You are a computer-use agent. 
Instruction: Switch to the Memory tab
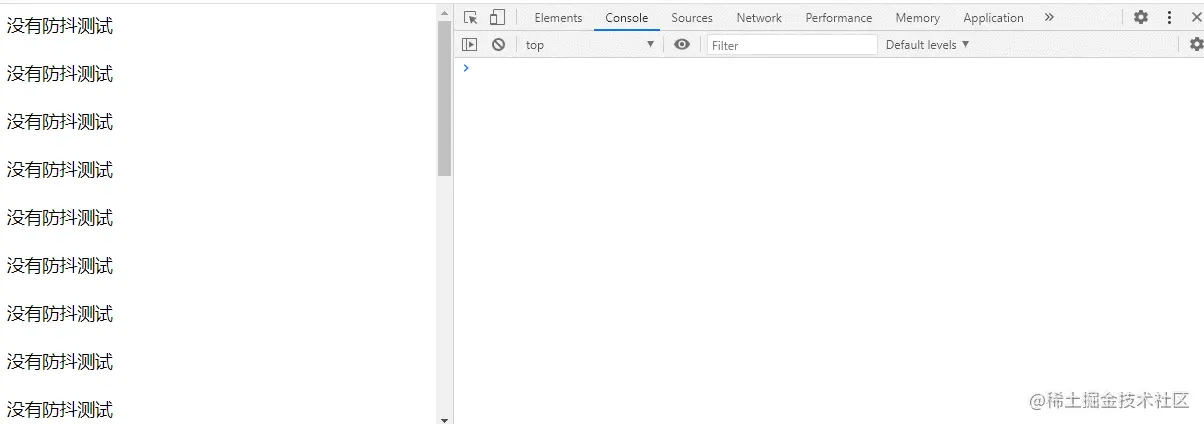click(917, 17)
